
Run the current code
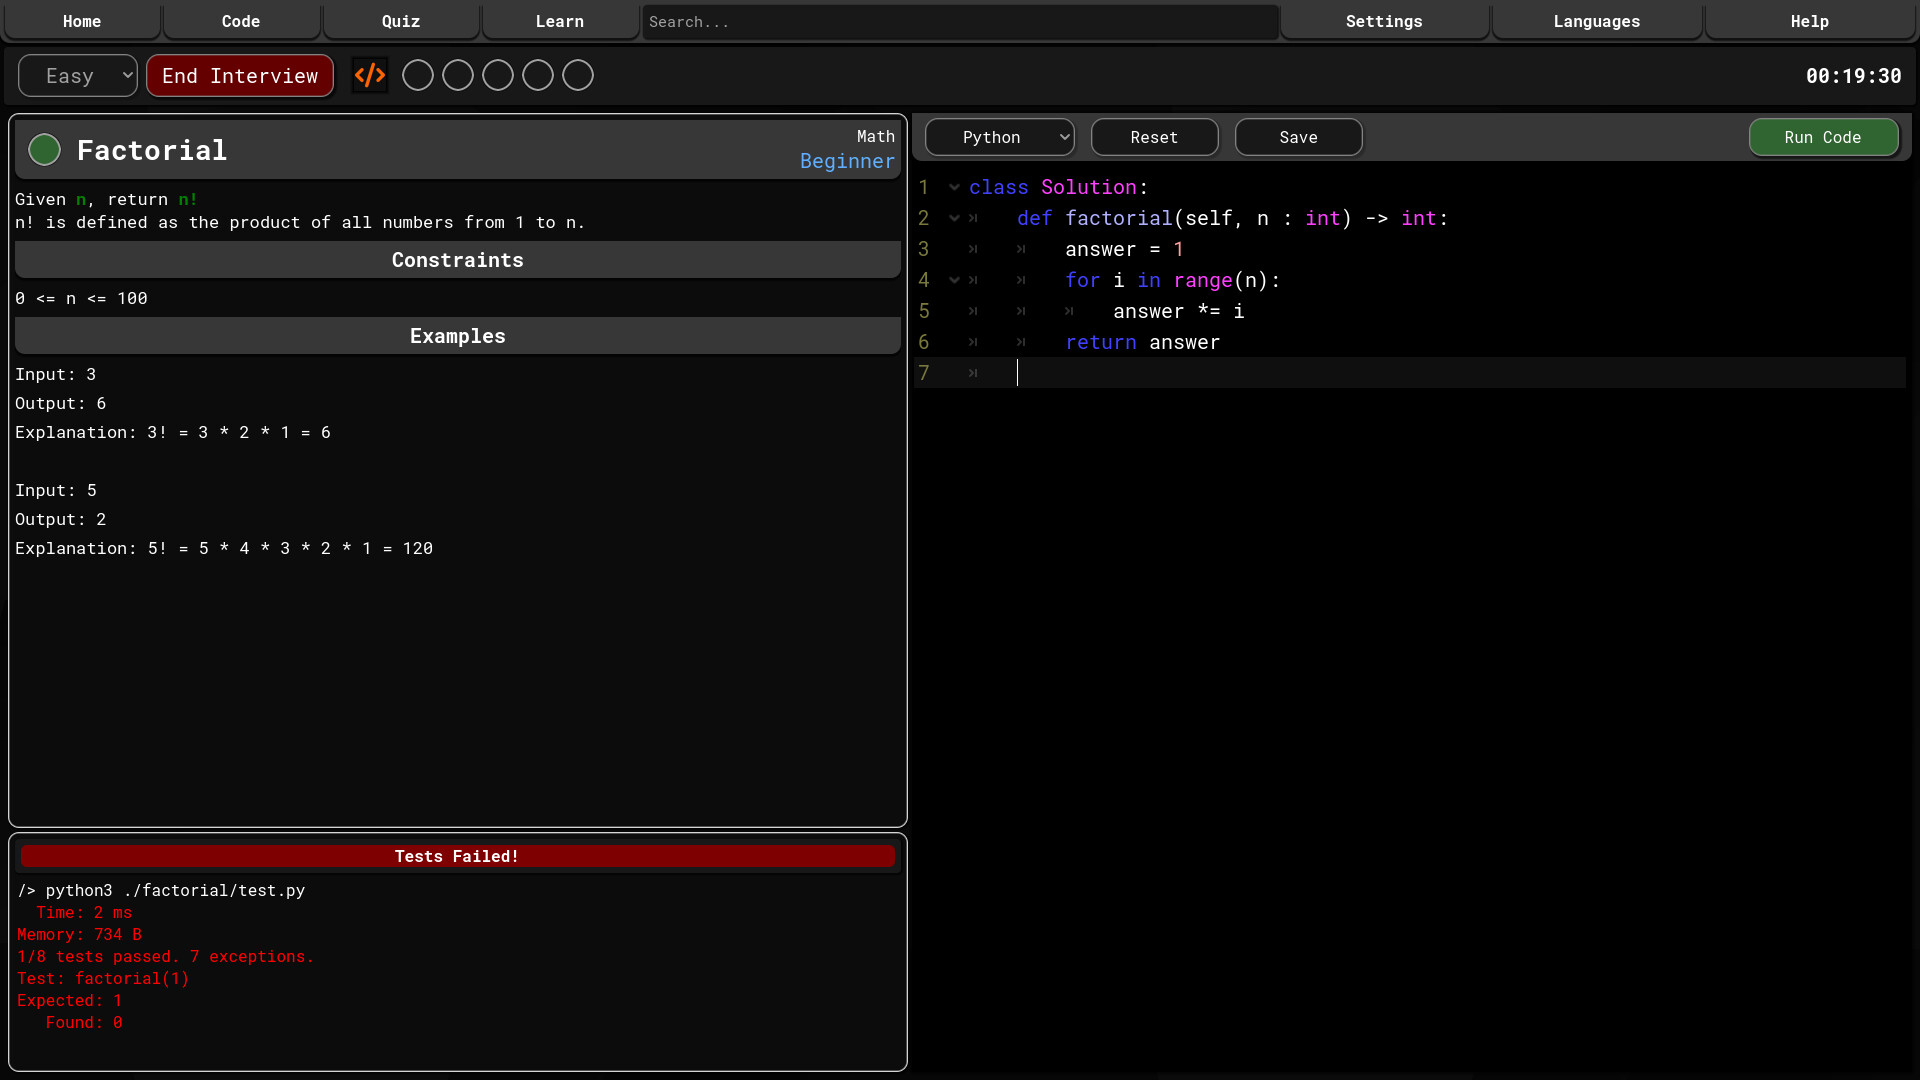point(1823,137)
